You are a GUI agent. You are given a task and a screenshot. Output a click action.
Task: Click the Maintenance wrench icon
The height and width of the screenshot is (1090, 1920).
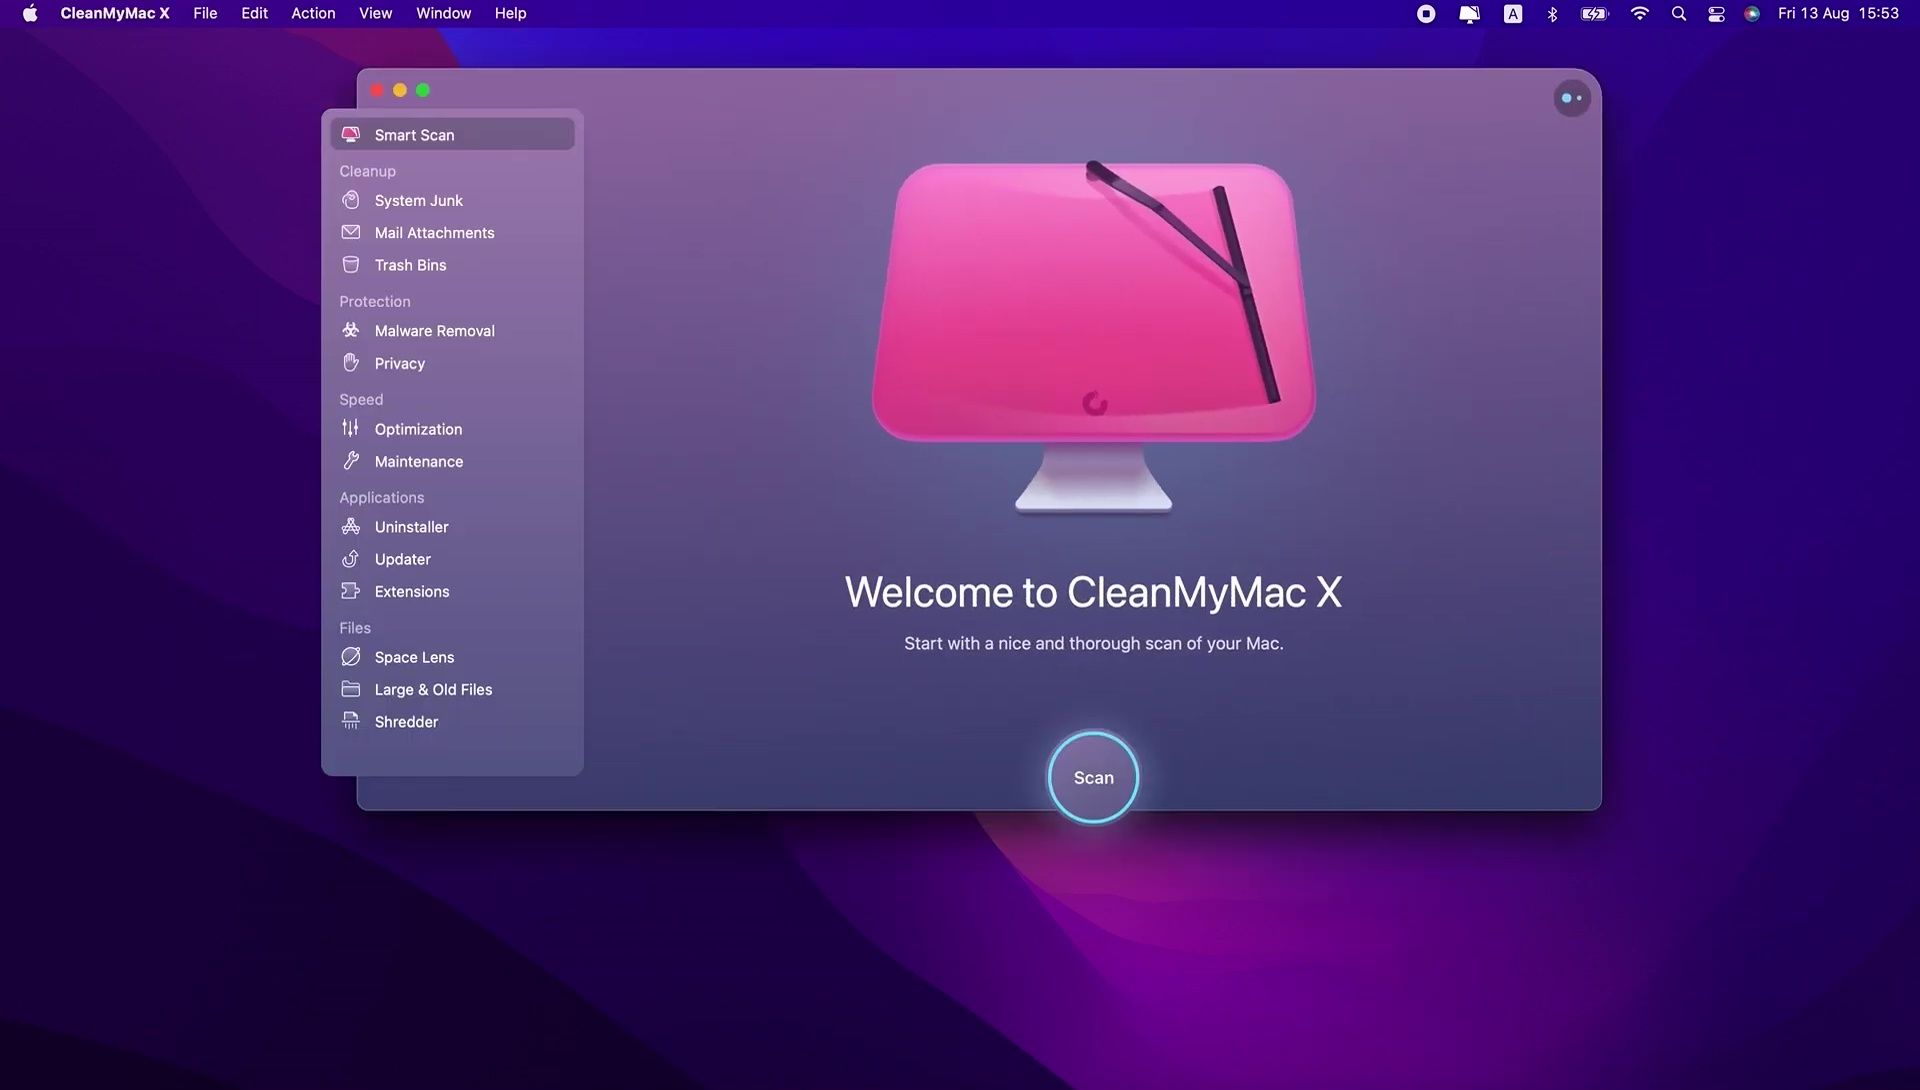pos(351,461)
